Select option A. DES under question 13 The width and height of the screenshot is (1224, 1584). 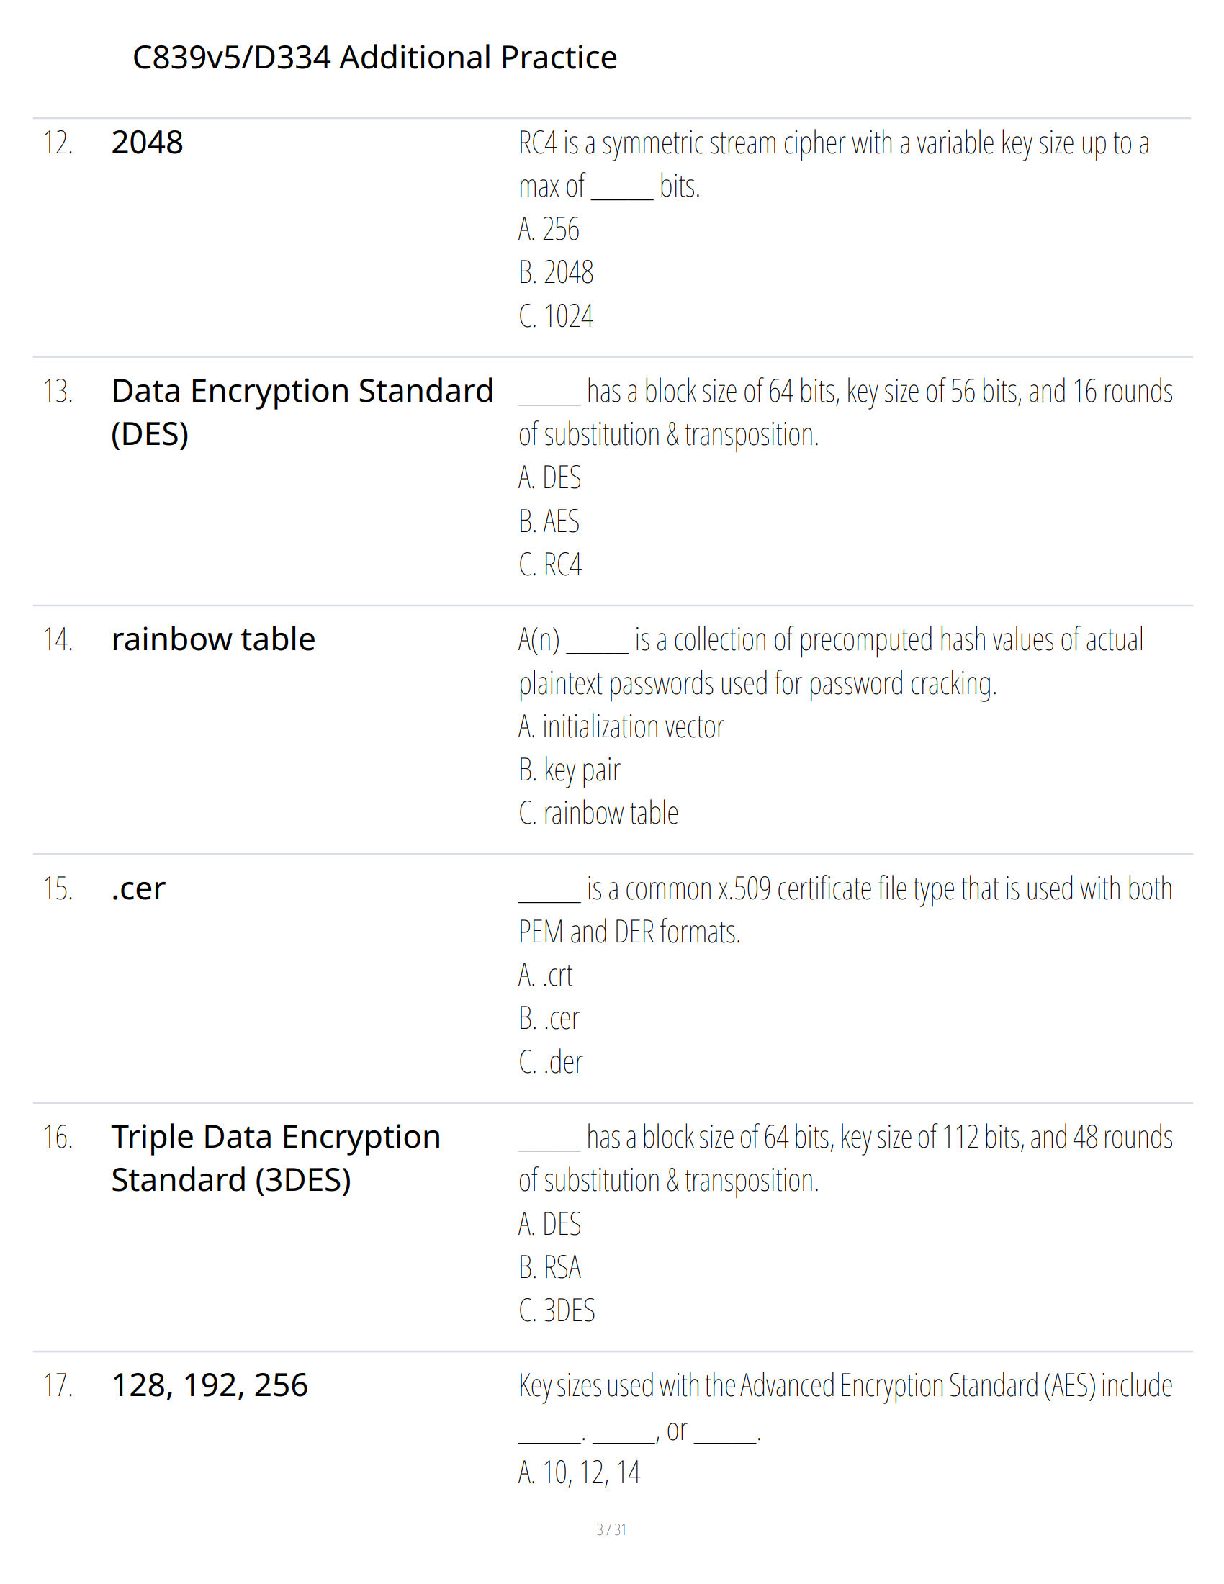pos(550,478)
